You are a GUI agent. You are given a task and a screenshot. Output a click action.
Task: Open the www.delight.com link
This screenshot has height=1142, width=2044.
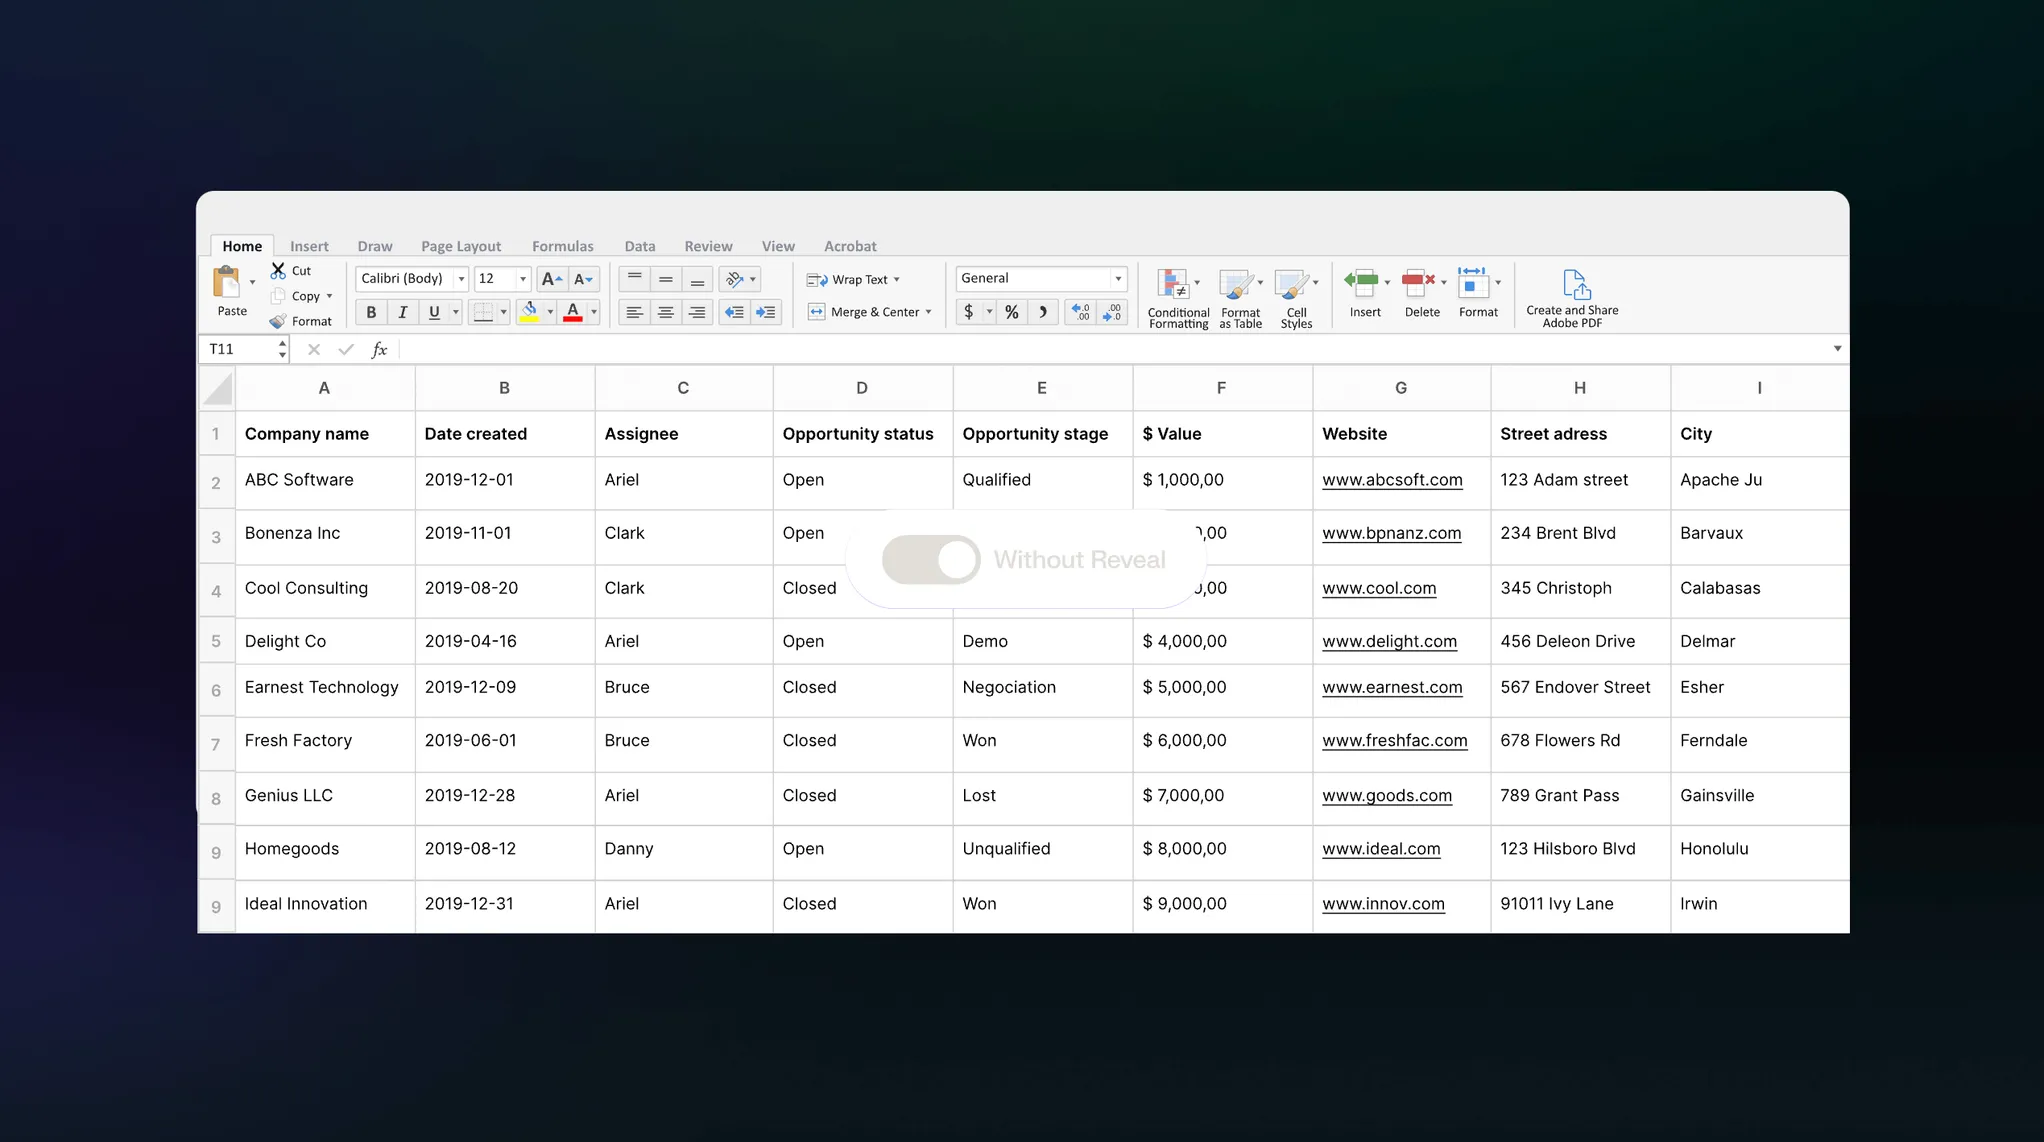coord(1389,641)
